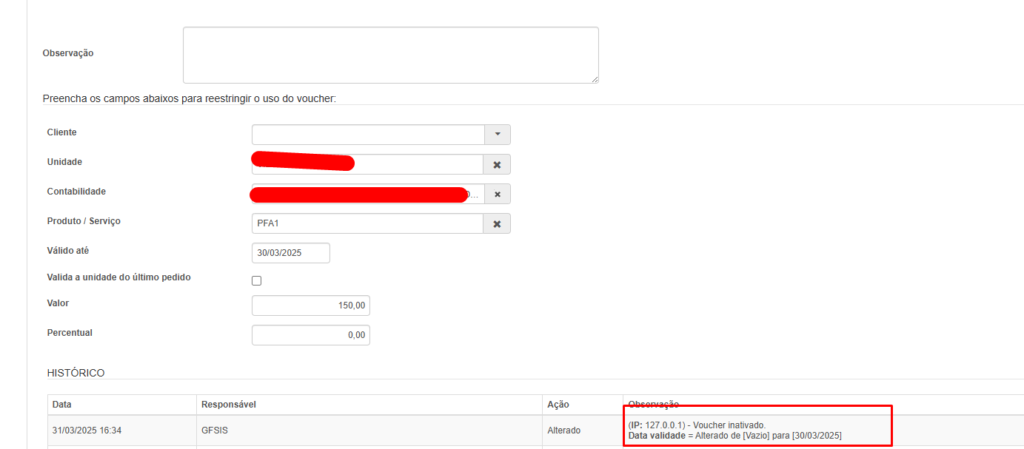This screenshot has width=1024, height=449.
Task: Toggle the "Valida a unidade do último pedido" checkbox
Action: (256, 281)
